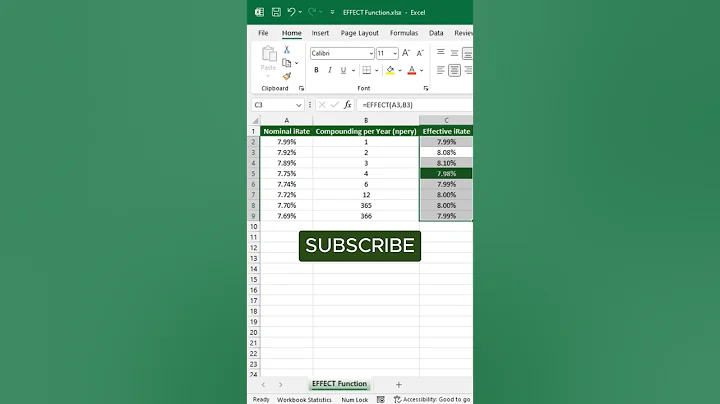Click the Undo arrow icon
Screen dimensions: 720x404
coord(291,12)
